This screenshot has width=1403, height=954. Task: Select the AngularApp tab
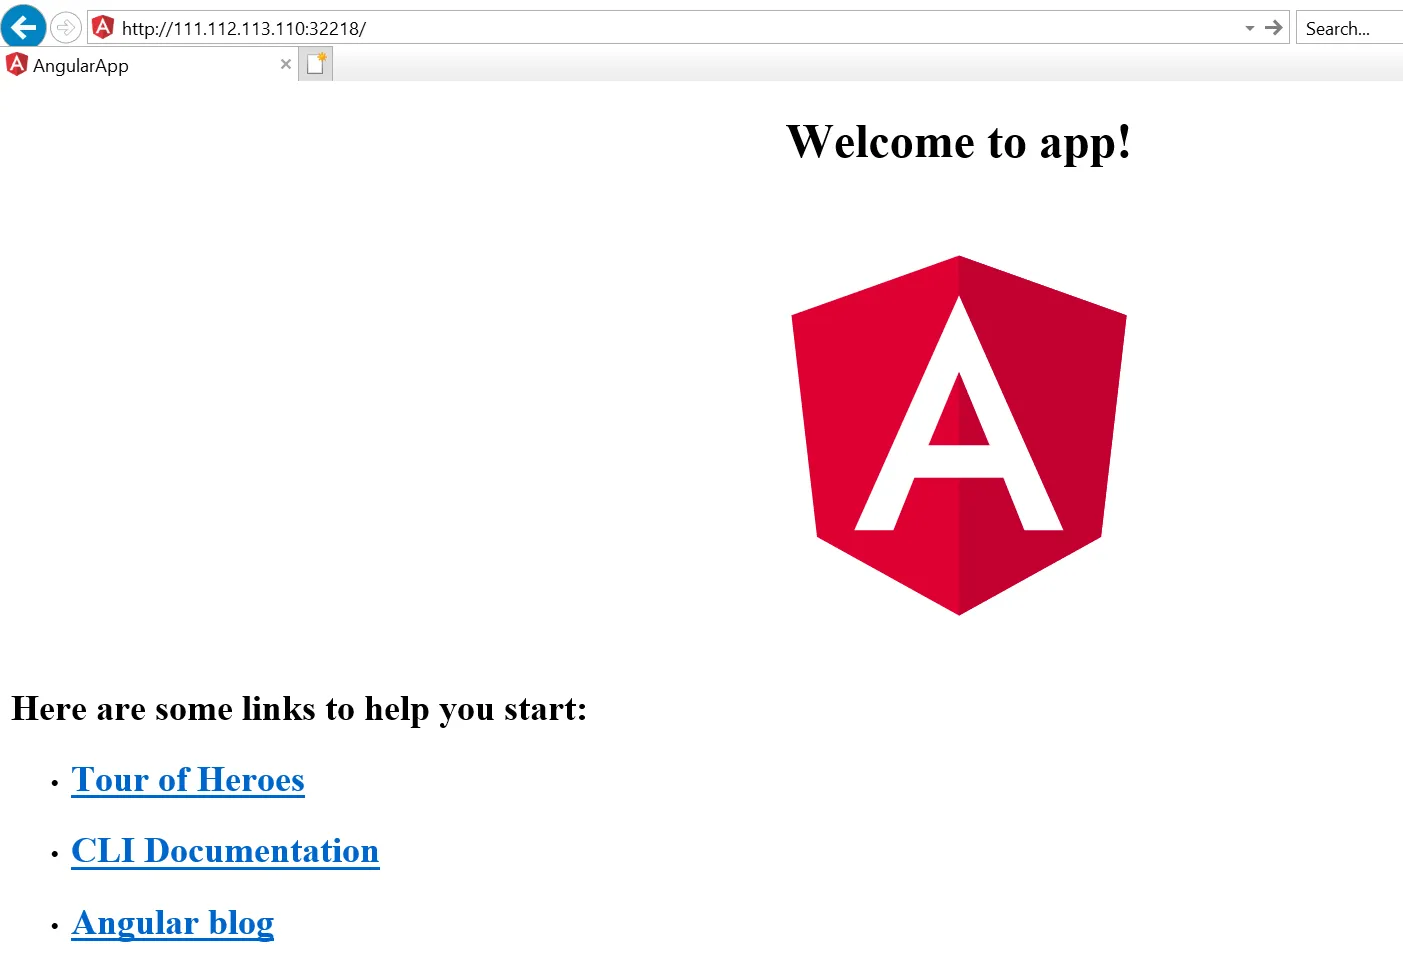(150, 65)
